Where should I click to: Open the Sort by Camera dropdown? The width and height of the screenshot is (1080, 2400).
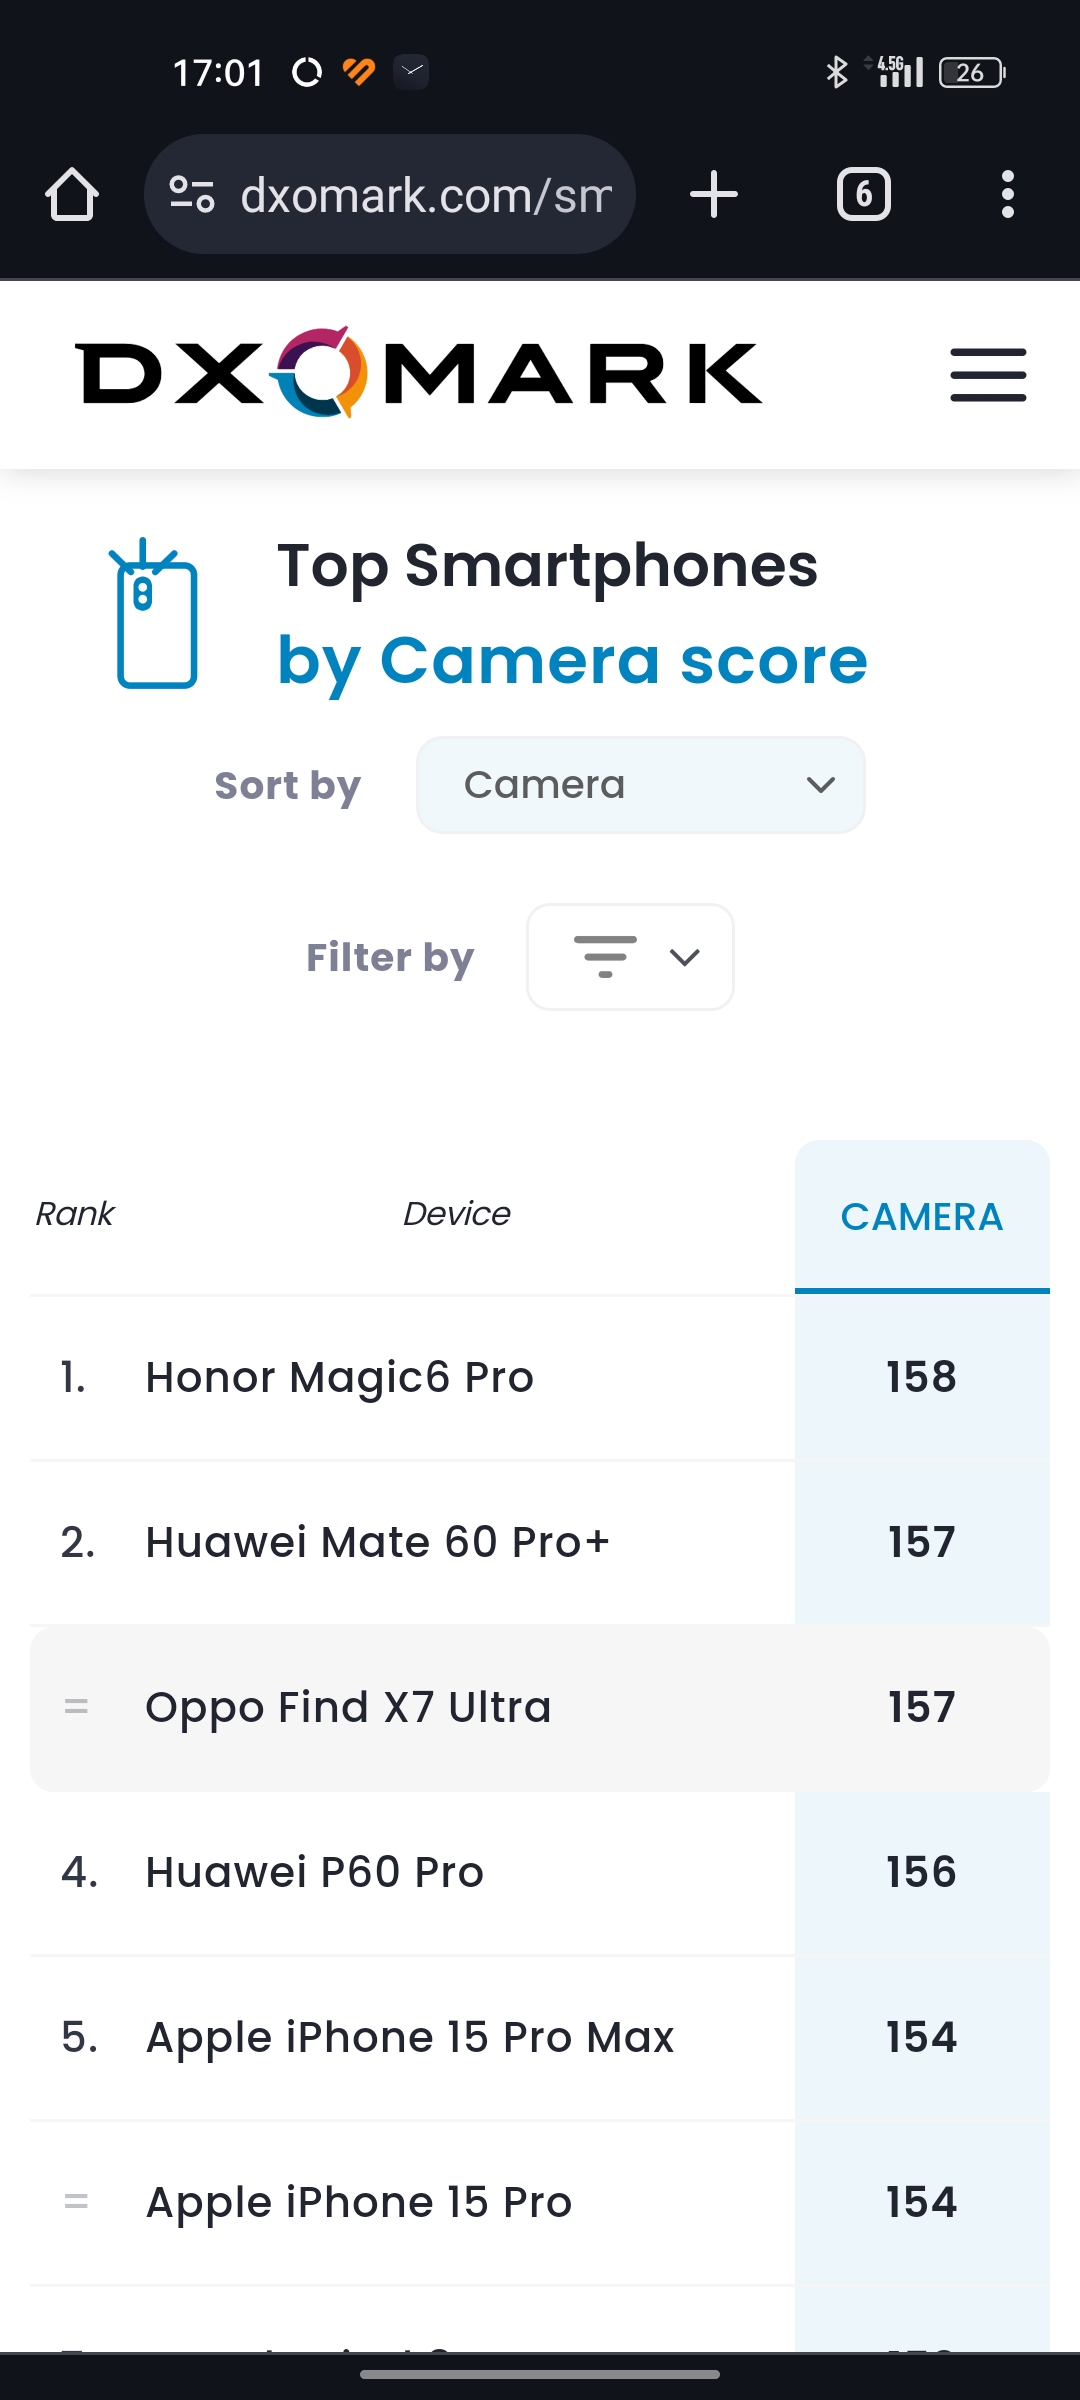640,785
